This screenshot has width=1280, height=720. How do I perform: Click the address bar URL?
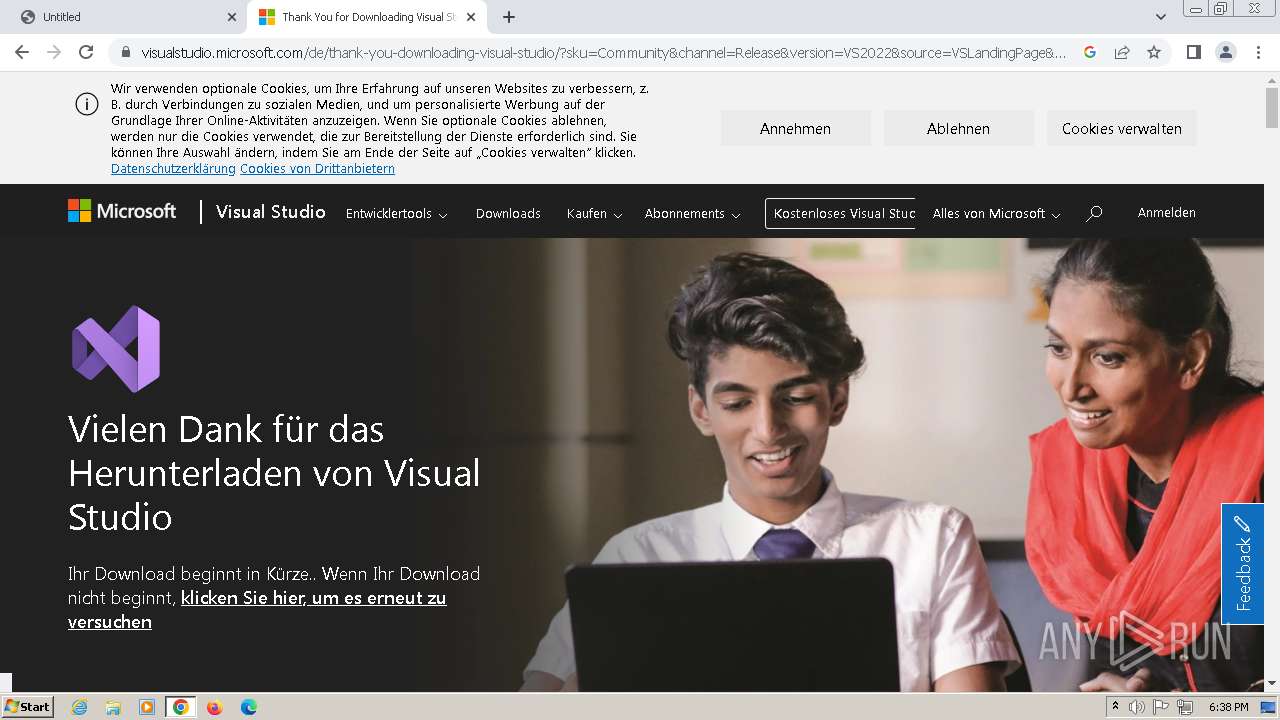click(603, 52)
